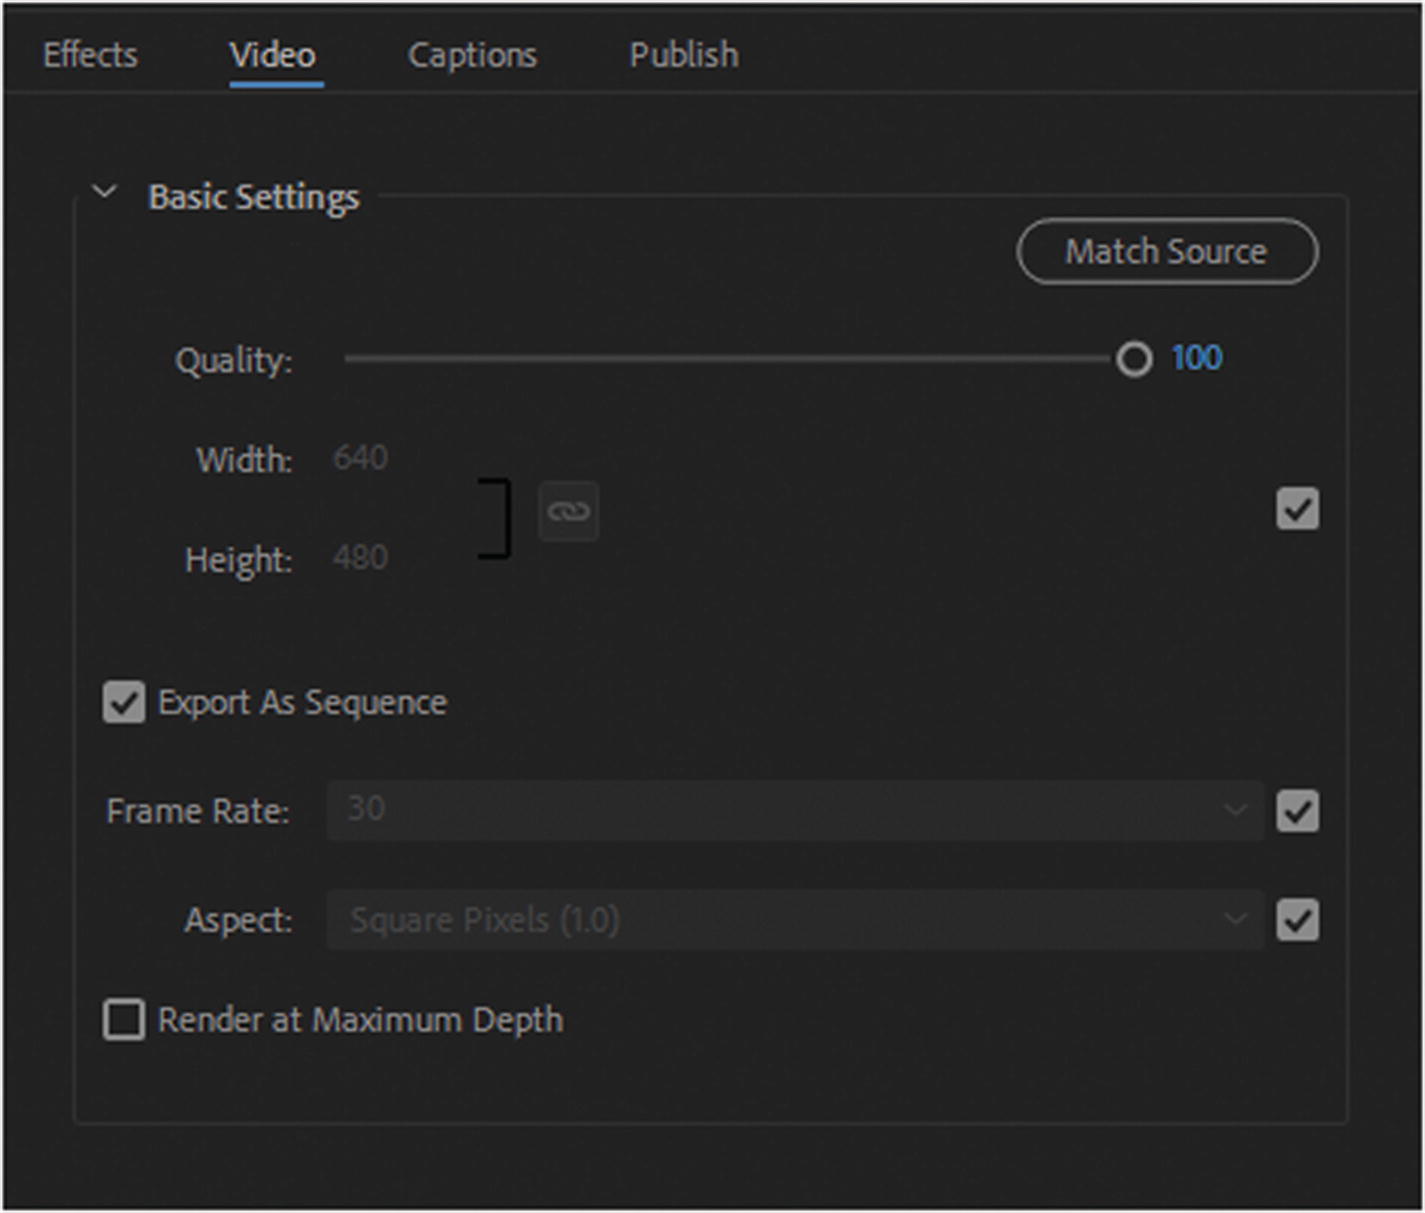Click the Quality slider handle

1134,359
